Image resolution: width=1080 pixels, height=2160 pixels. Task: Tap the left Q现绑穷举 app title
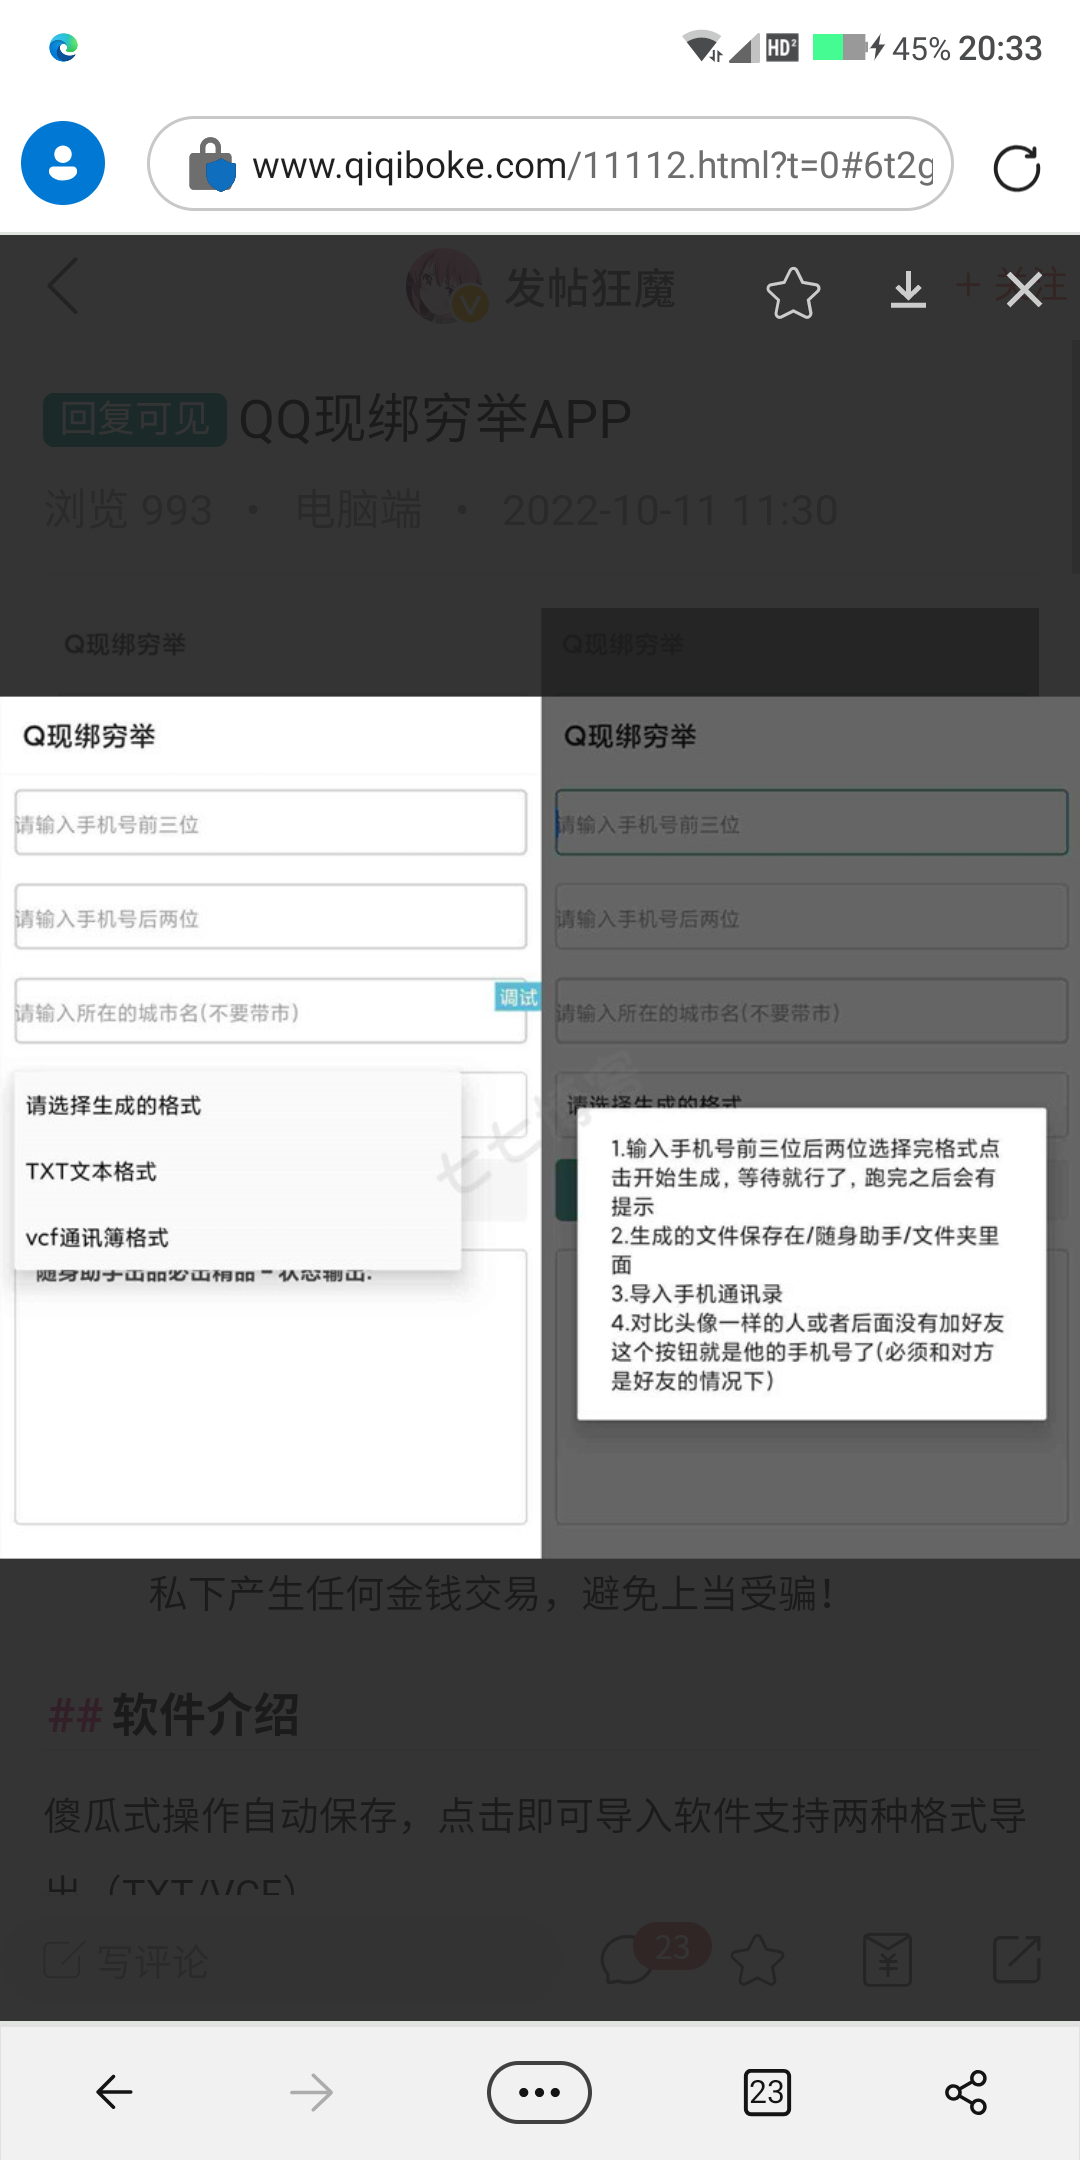pyautogui.click(x=89, y=736)
